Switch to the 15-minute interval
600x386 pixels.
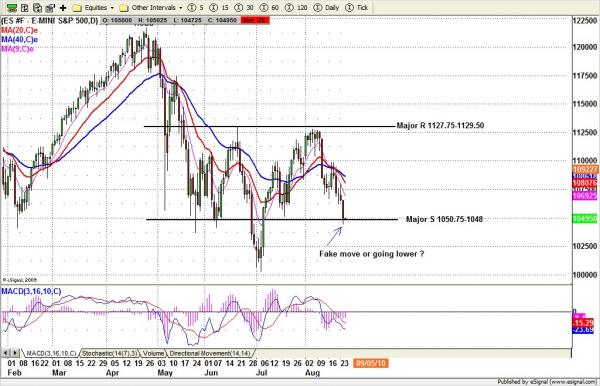point(220,8)
